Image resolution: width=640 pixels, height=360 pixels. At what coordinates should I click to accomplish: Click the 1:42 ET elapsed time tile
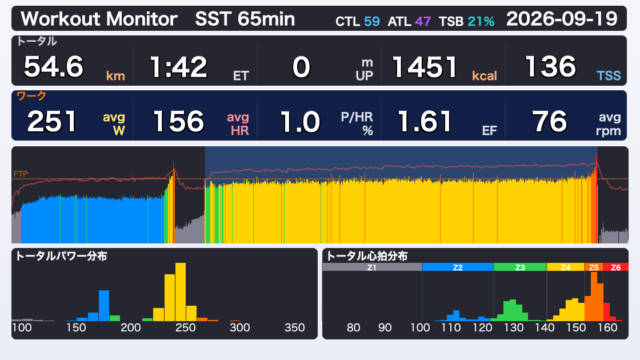(196, 66)
